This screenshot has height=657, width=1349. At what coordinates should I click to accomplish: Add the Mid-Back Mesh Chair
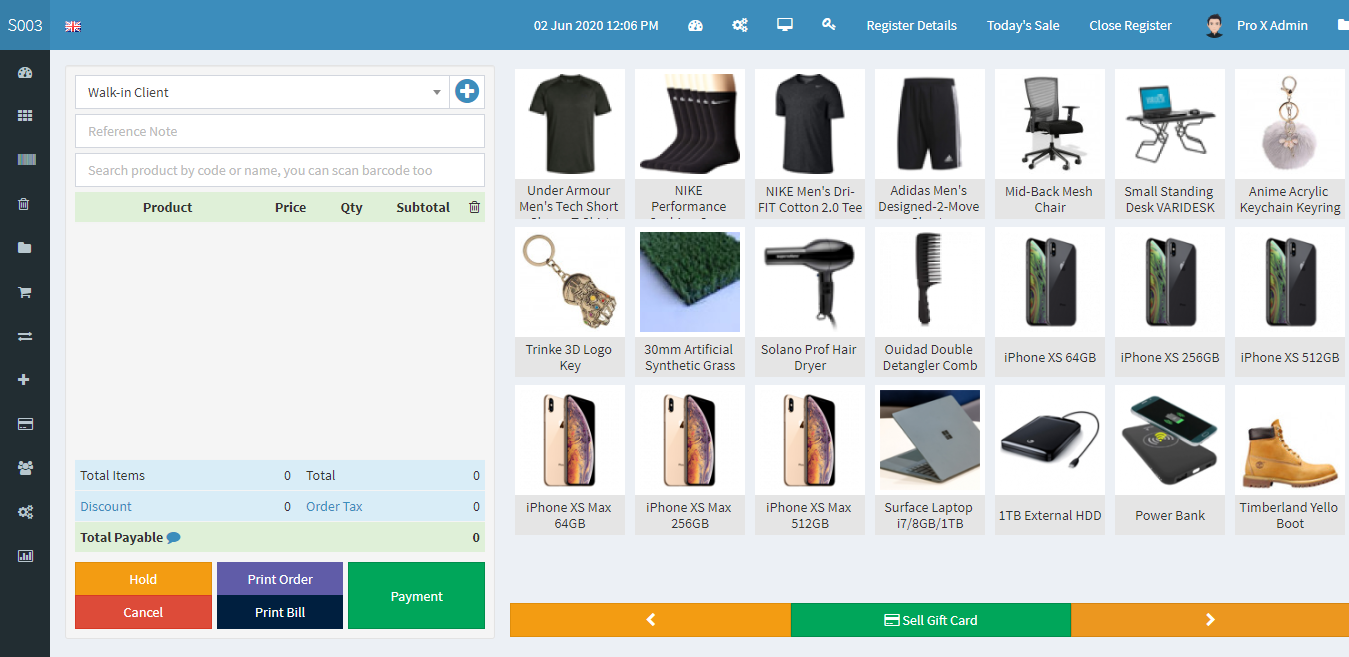1050,143
